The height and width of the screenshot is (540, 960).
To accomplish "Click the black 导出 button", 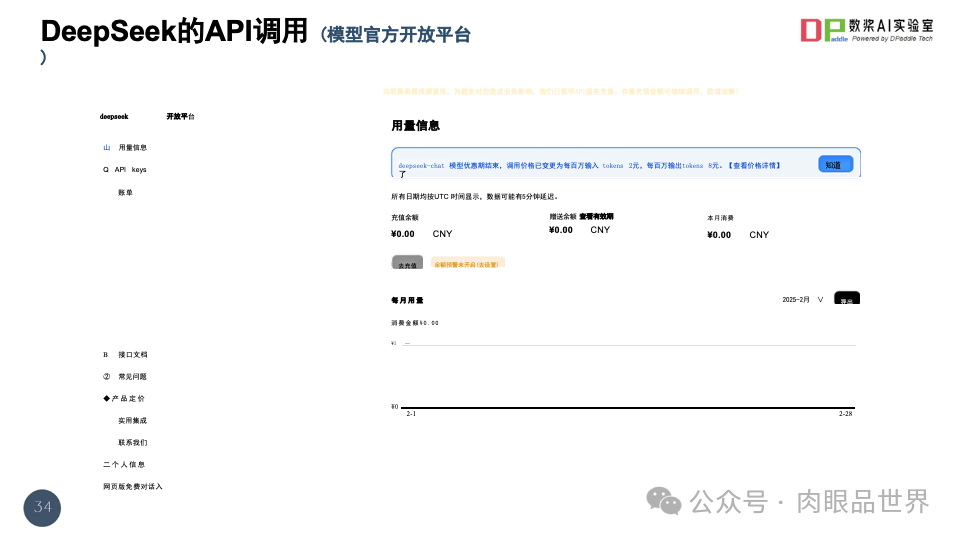I will [847, 298].
